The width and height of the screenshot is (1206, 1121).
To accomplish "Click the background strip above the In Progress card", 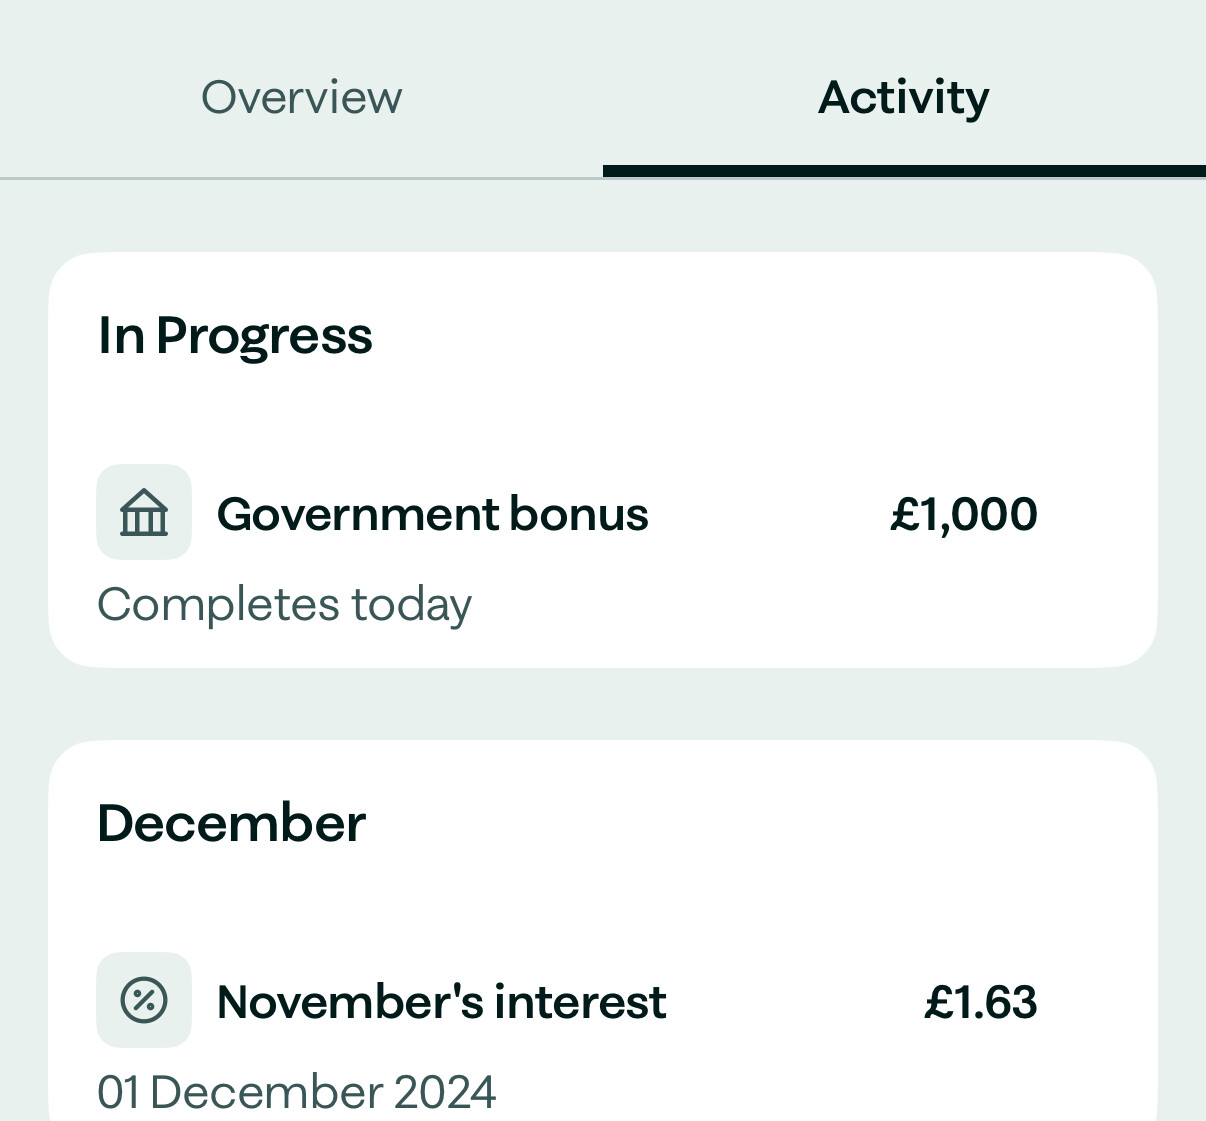I will click(603, 215).
